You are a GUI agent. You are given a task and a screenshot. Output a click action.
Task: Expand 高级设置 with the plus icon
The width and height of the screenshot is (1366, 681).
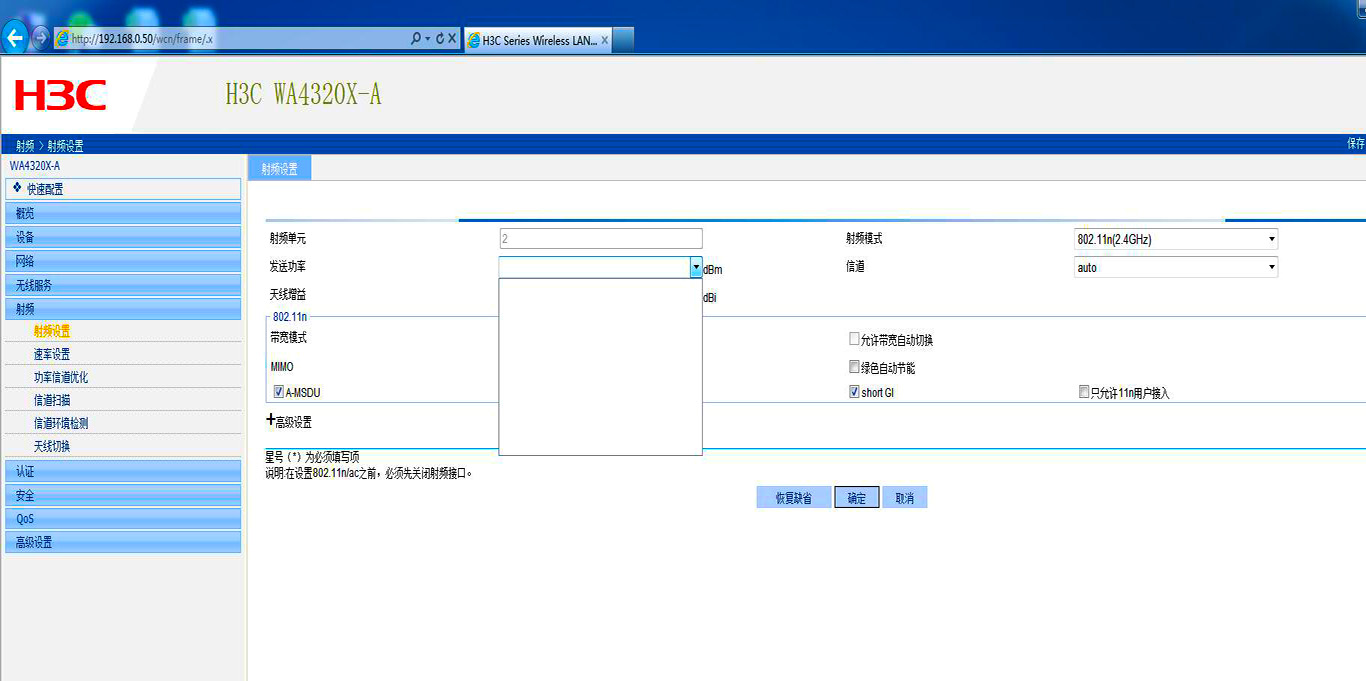pos(270,421)
